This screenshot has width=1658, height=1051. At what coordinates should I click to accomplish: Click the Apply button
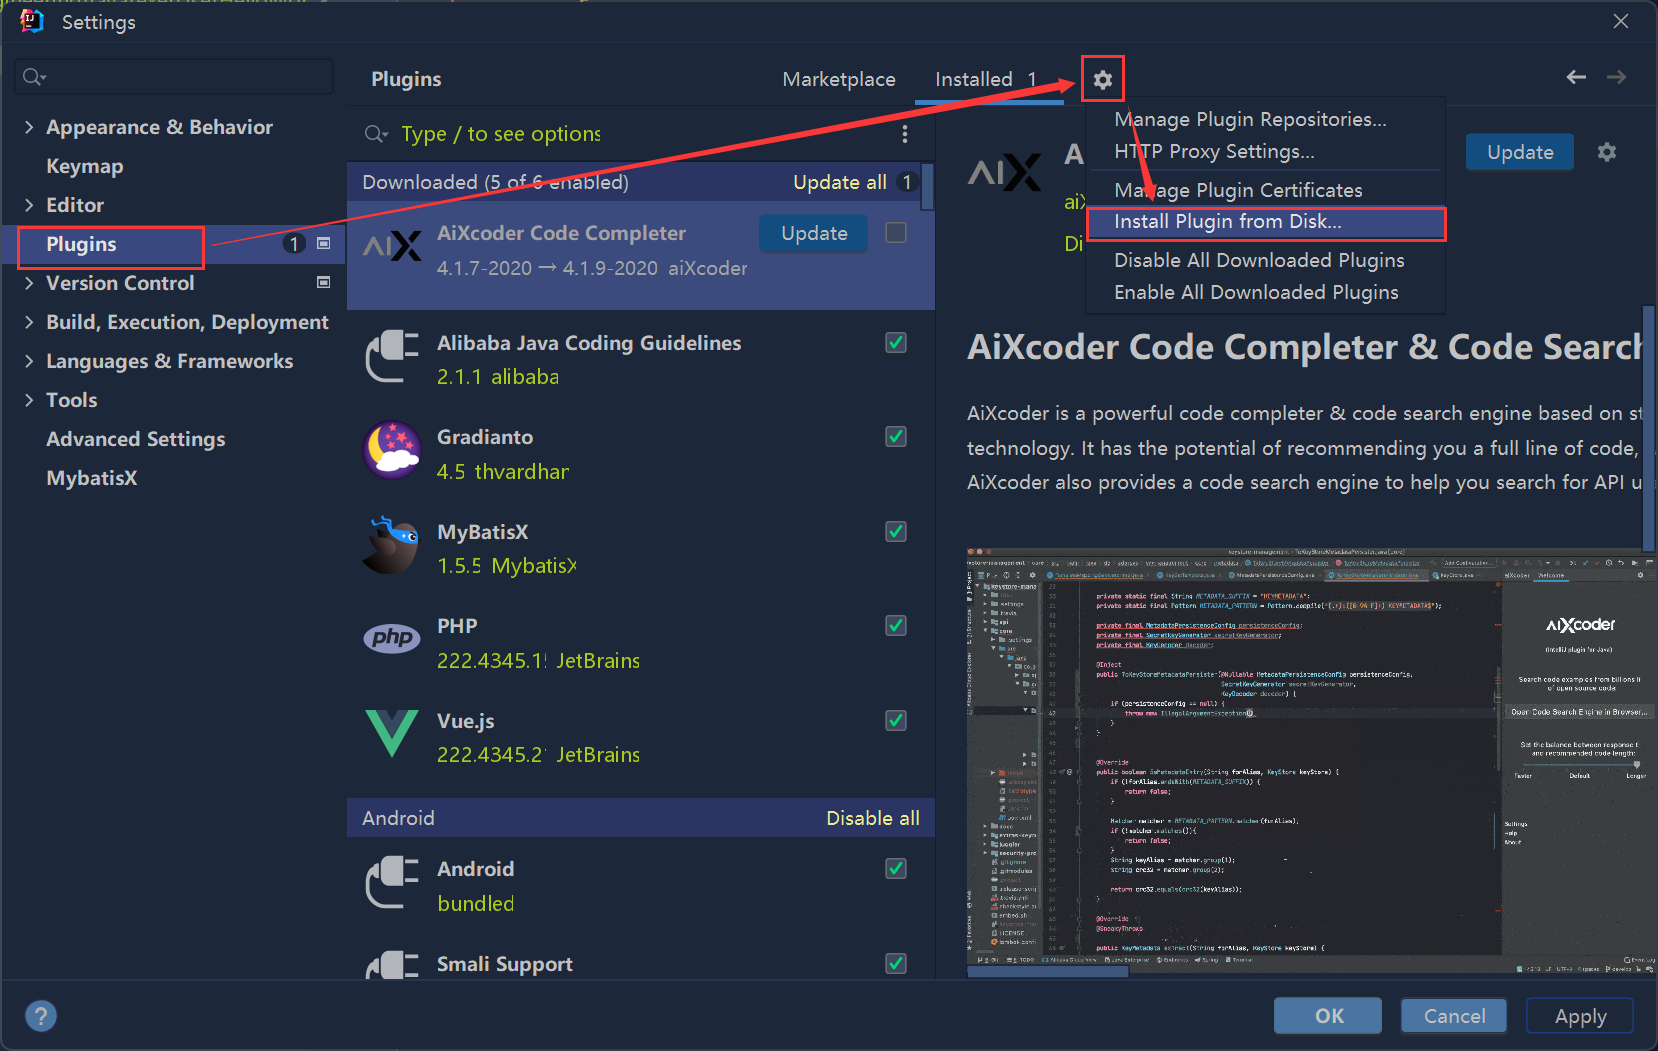(x=1580, y=1016)
